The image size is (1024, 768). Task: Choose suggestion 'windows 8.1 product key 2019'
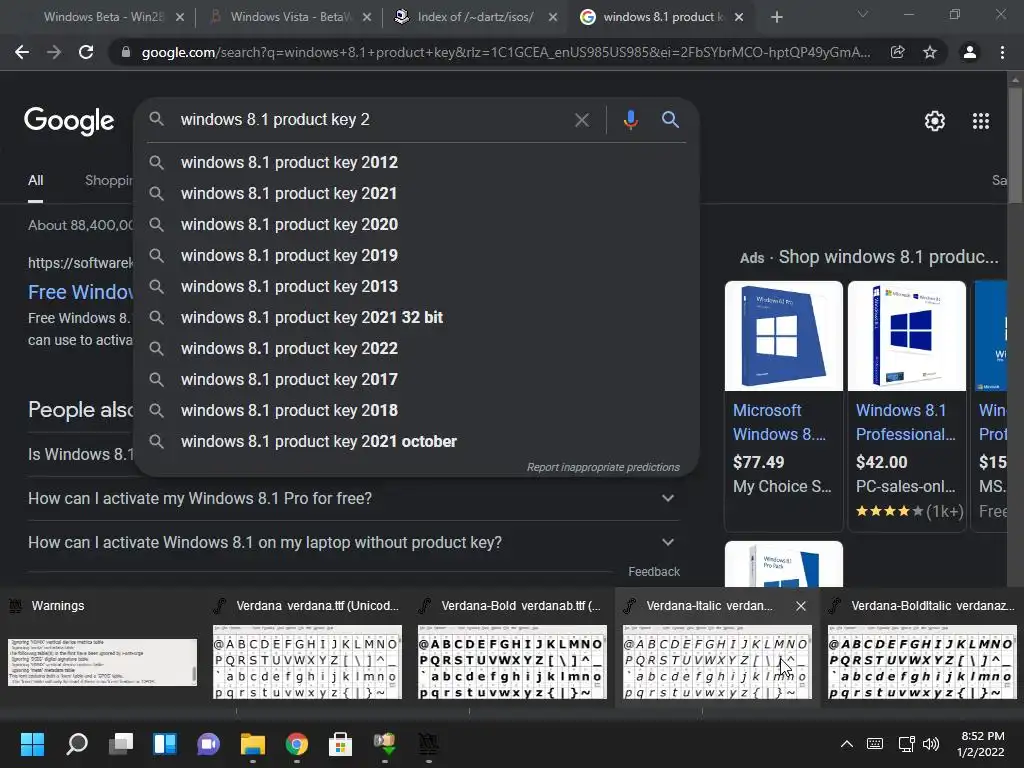tap(417, 255)
